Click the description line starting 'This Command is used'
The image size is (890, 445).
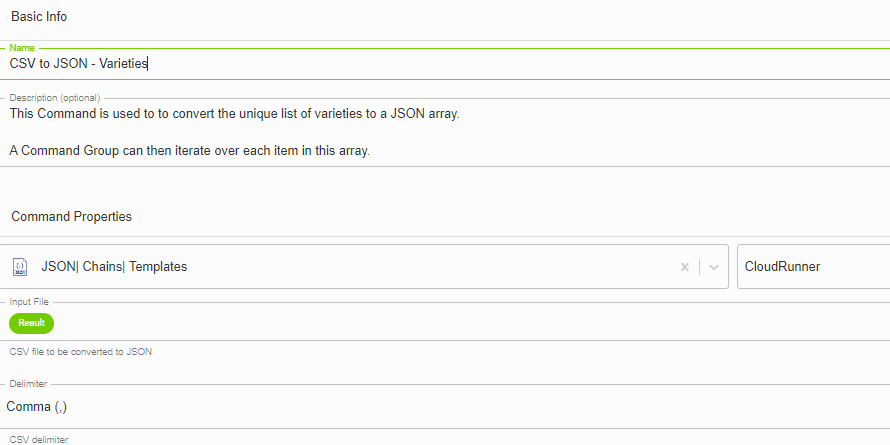click(x=234, y=114)
